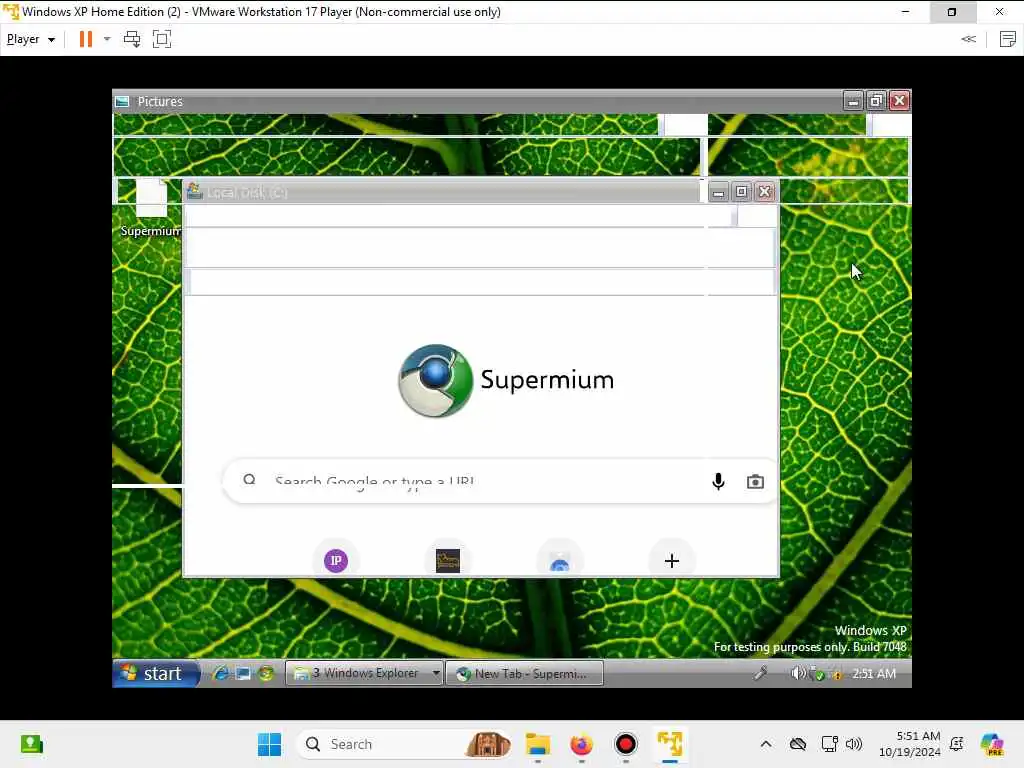Open the green widget icon on the host taskbar

pyautogui.click(x=31, y=744)
